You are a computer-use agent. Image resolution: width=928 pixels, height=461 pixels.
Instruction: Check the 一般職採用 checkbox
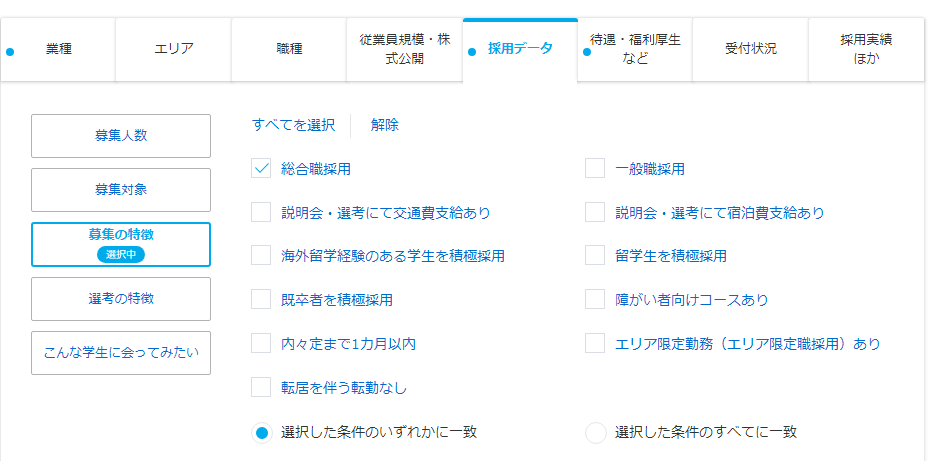pyautogui.click(x=595, y=169)
